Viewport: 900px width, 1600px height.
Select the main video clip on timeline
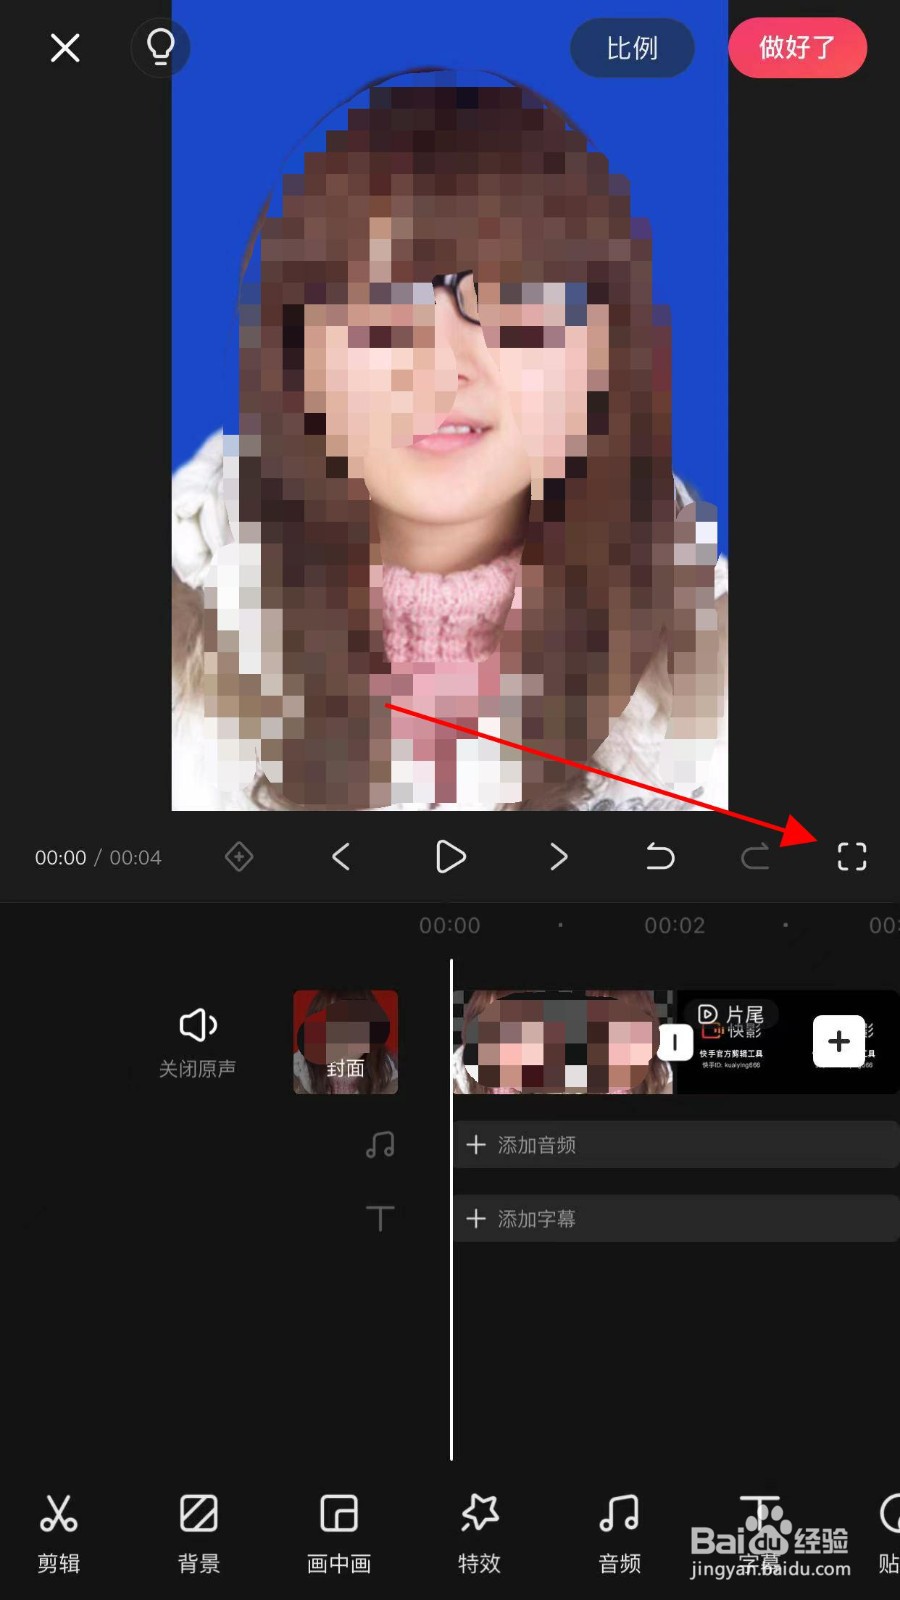click(563, 1042)
